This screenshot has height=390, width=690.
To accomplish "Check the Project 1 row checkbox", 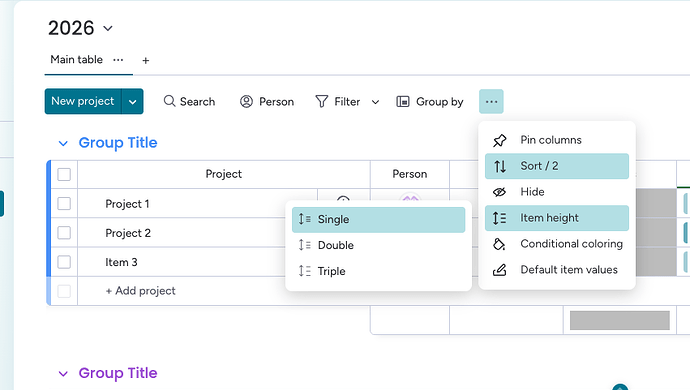I will (x=64, y=204).
